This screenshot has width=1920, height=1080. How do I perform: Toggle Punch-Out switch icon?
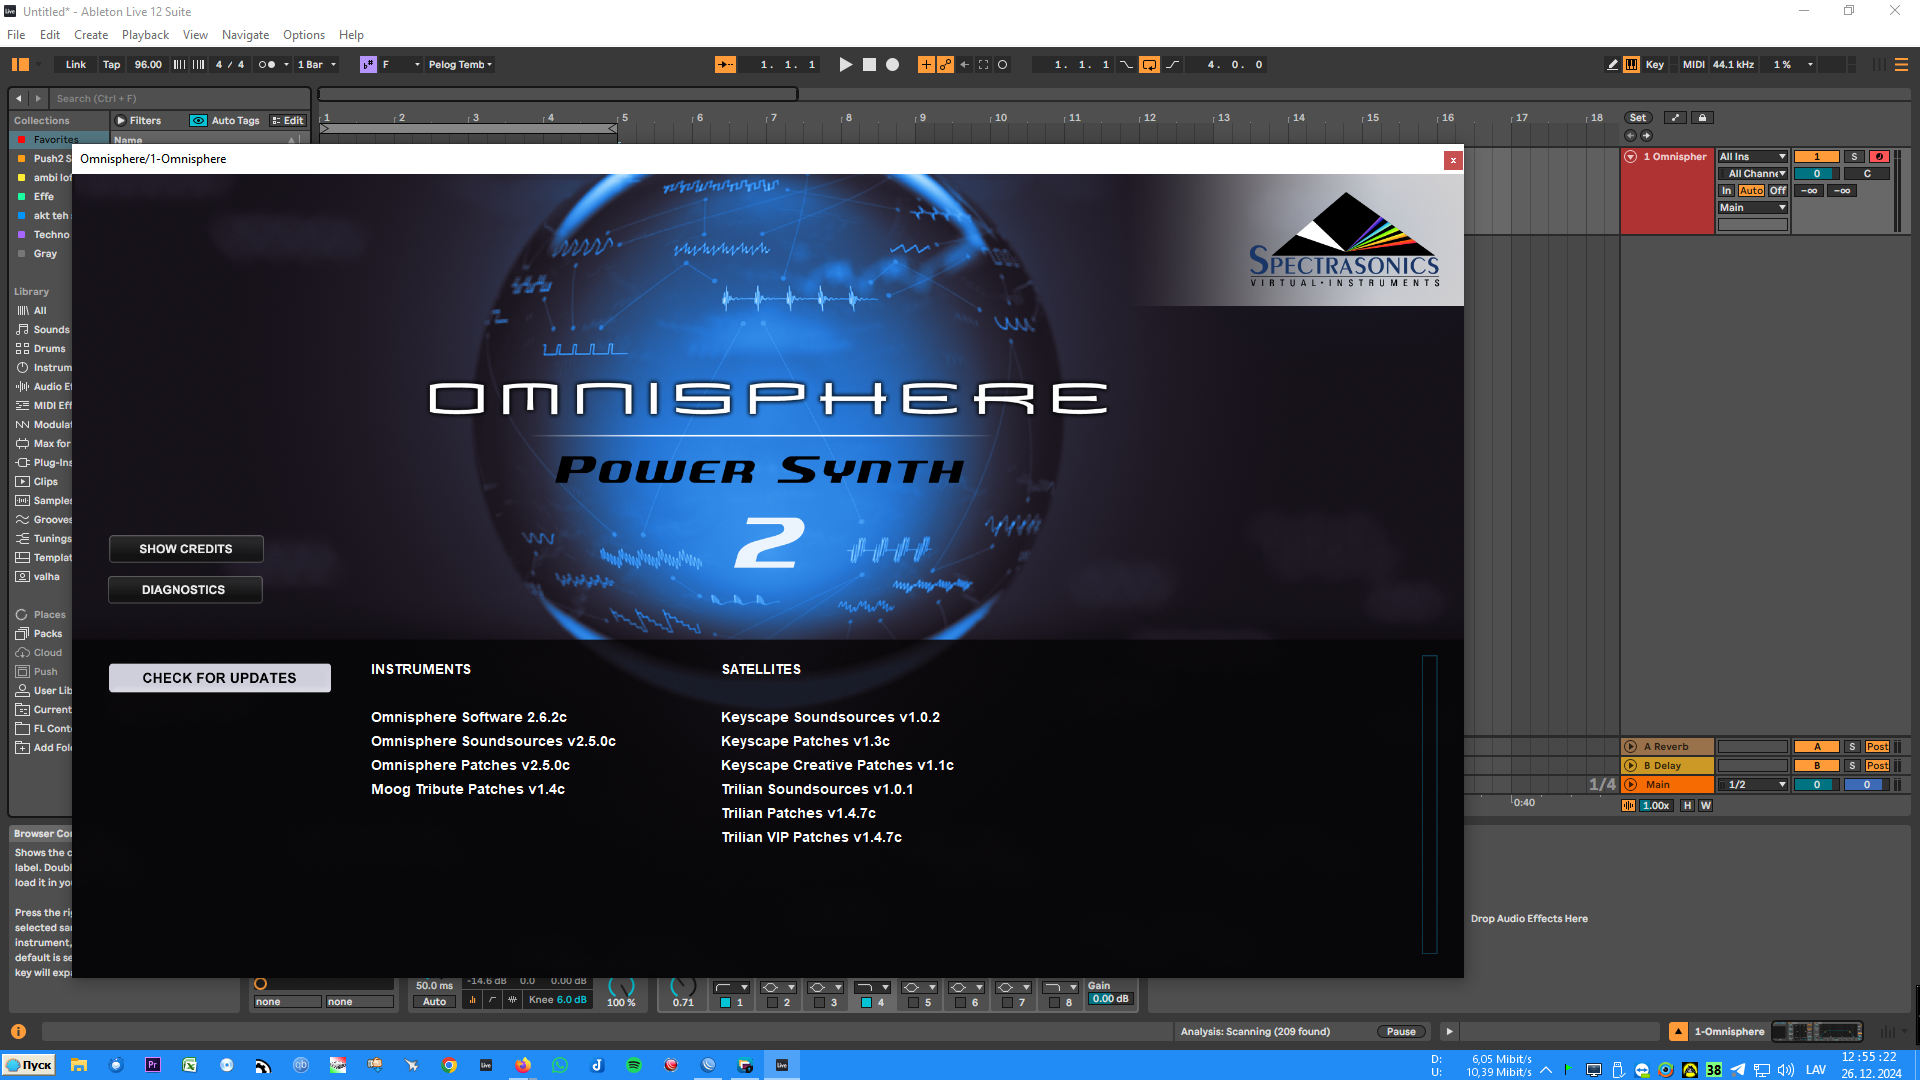click(1173, 65)
